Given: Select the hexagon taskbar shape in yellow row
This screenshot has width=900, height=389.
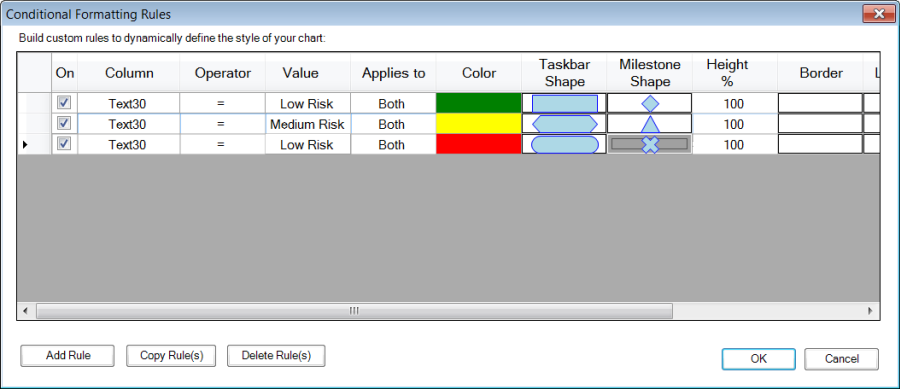Looking at the screenshot, I should pyautogui.click(x=564, y=125).
